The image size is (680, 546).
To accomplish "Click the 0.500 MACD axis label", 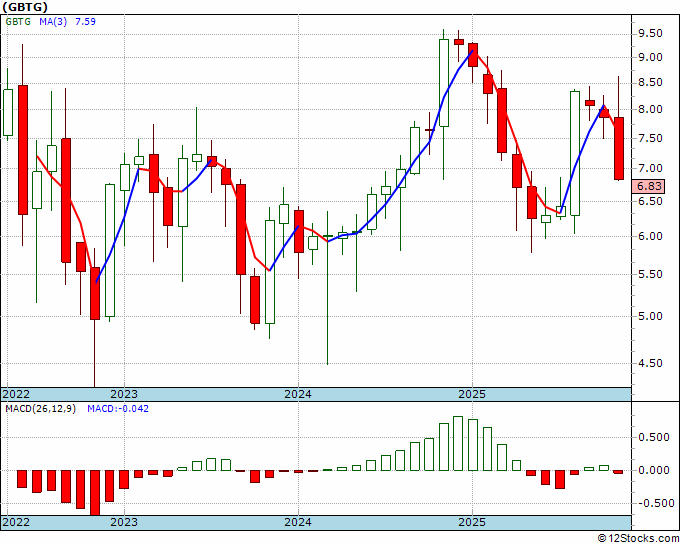I will coord(654,438).
